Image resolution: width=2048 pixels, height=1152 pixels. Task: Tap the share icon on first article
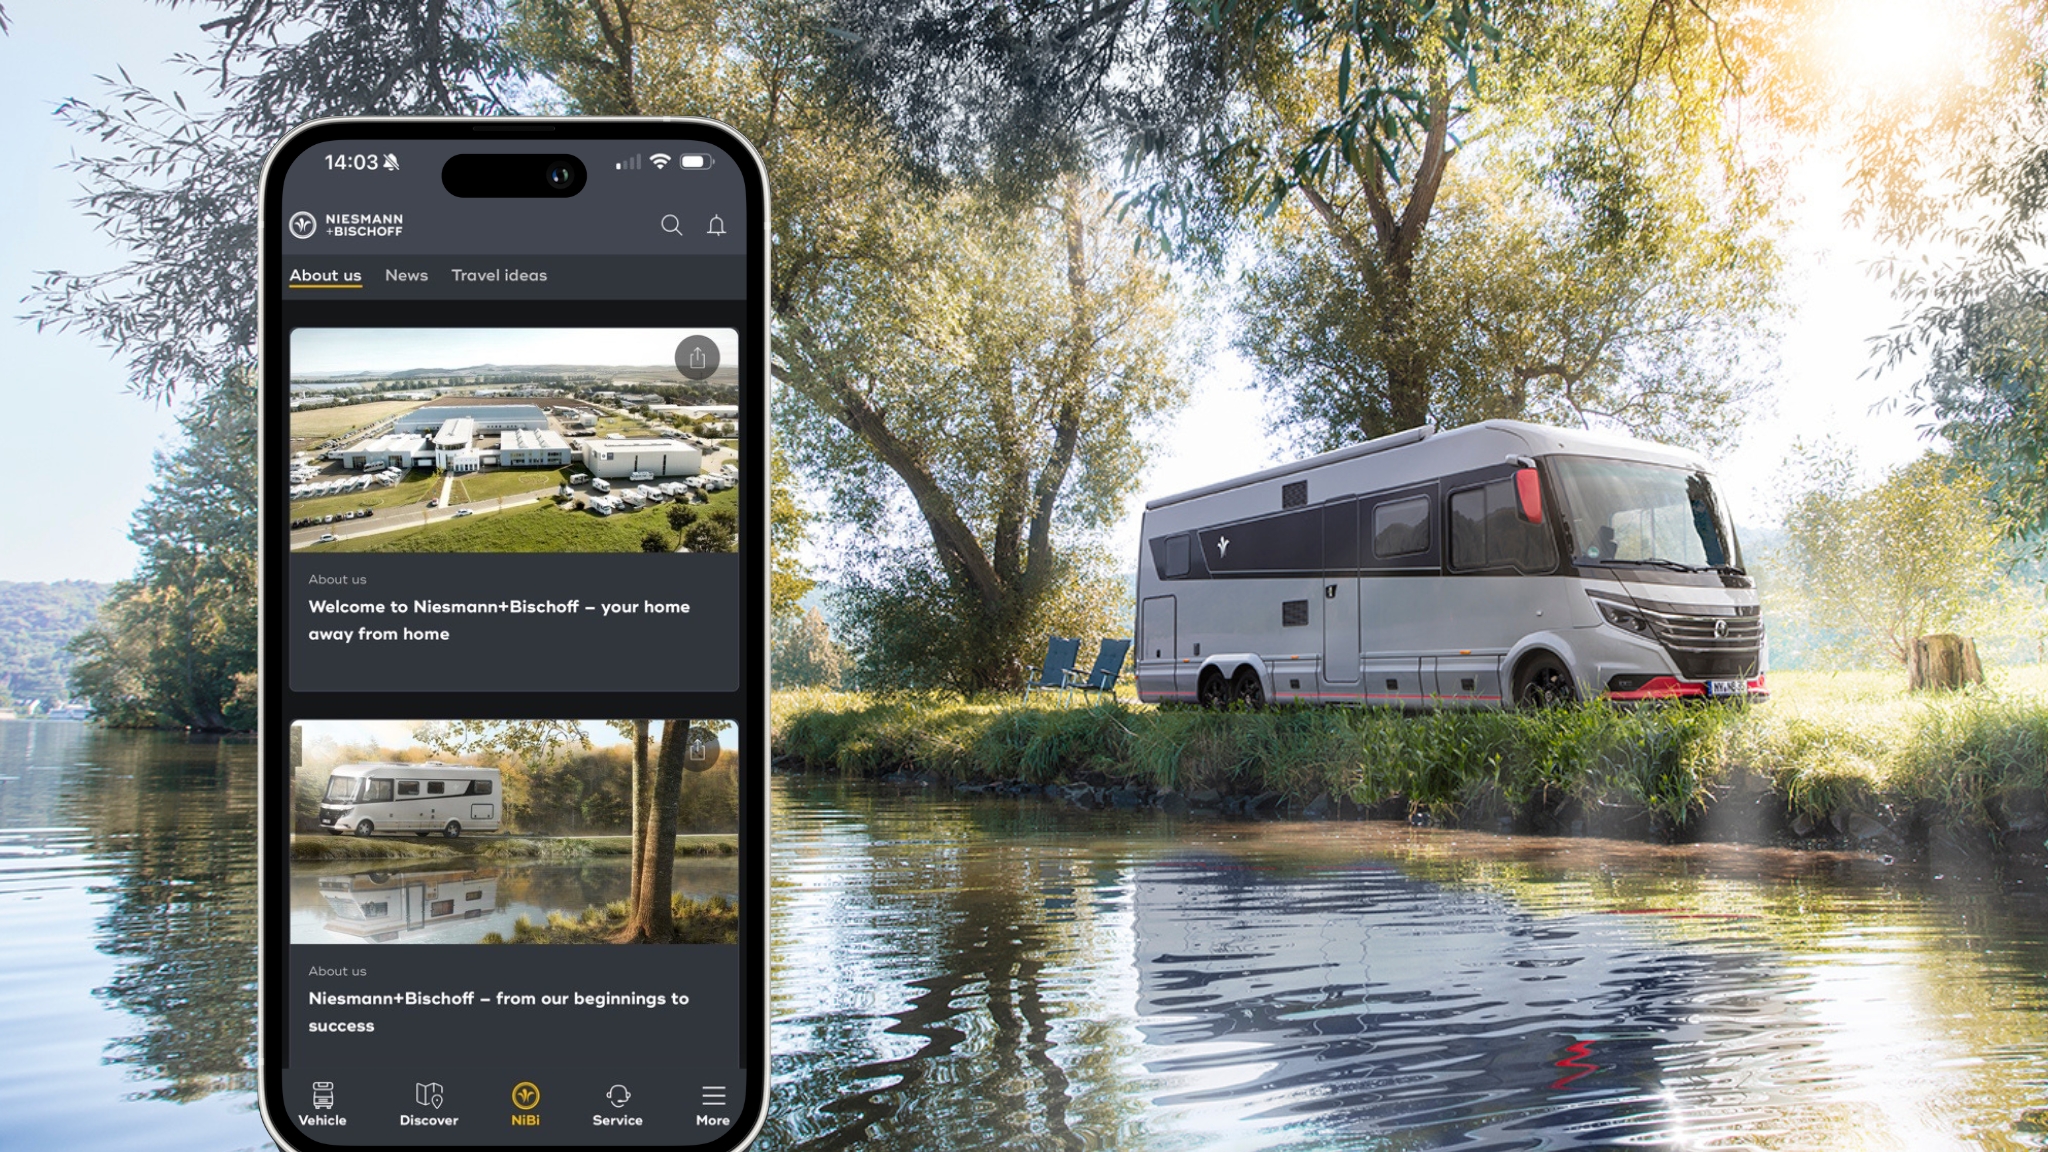698,357
